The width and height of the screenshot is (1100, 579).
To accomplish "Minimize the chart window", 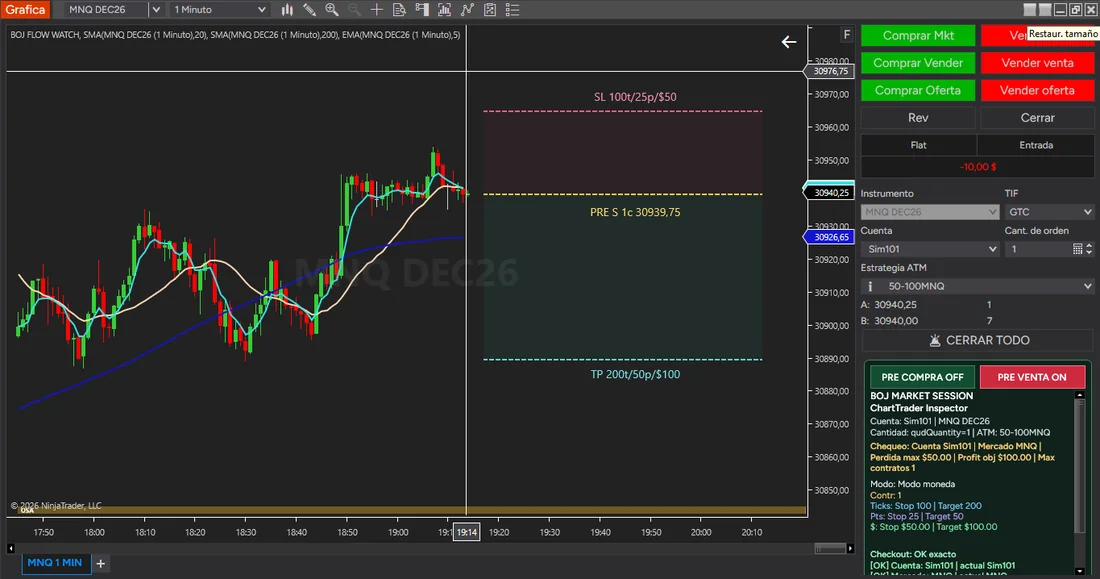I will click(1060, 10).
